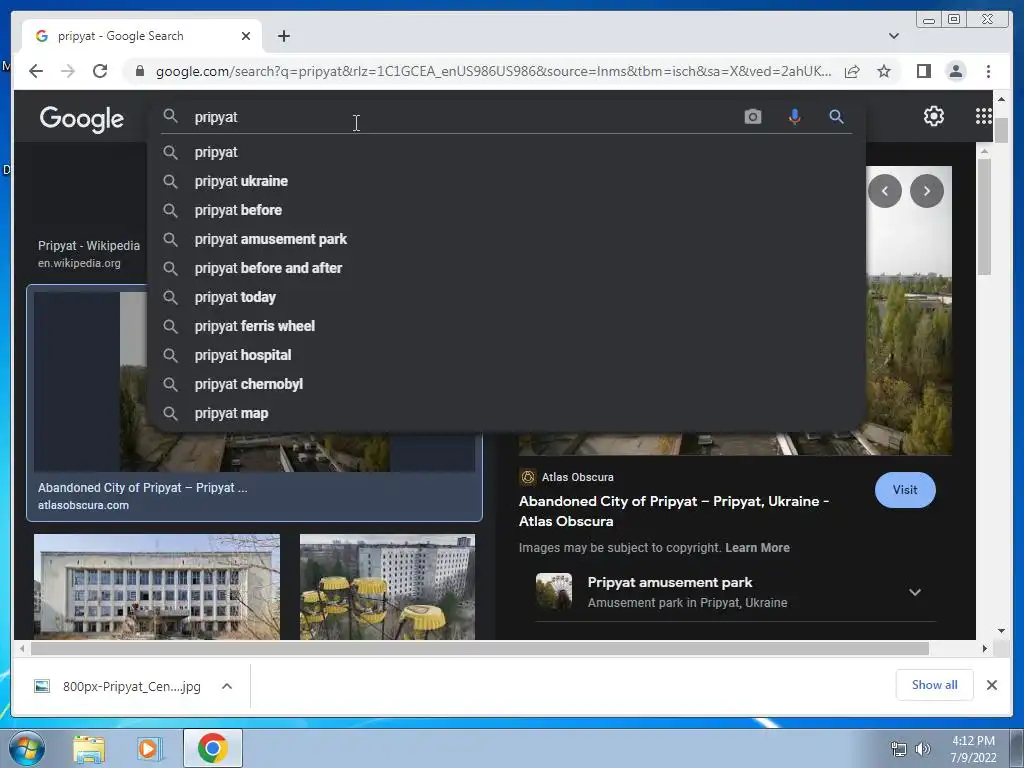Open the Chrome profile avatar icon

pyautogui.click(x=955, y=71)
